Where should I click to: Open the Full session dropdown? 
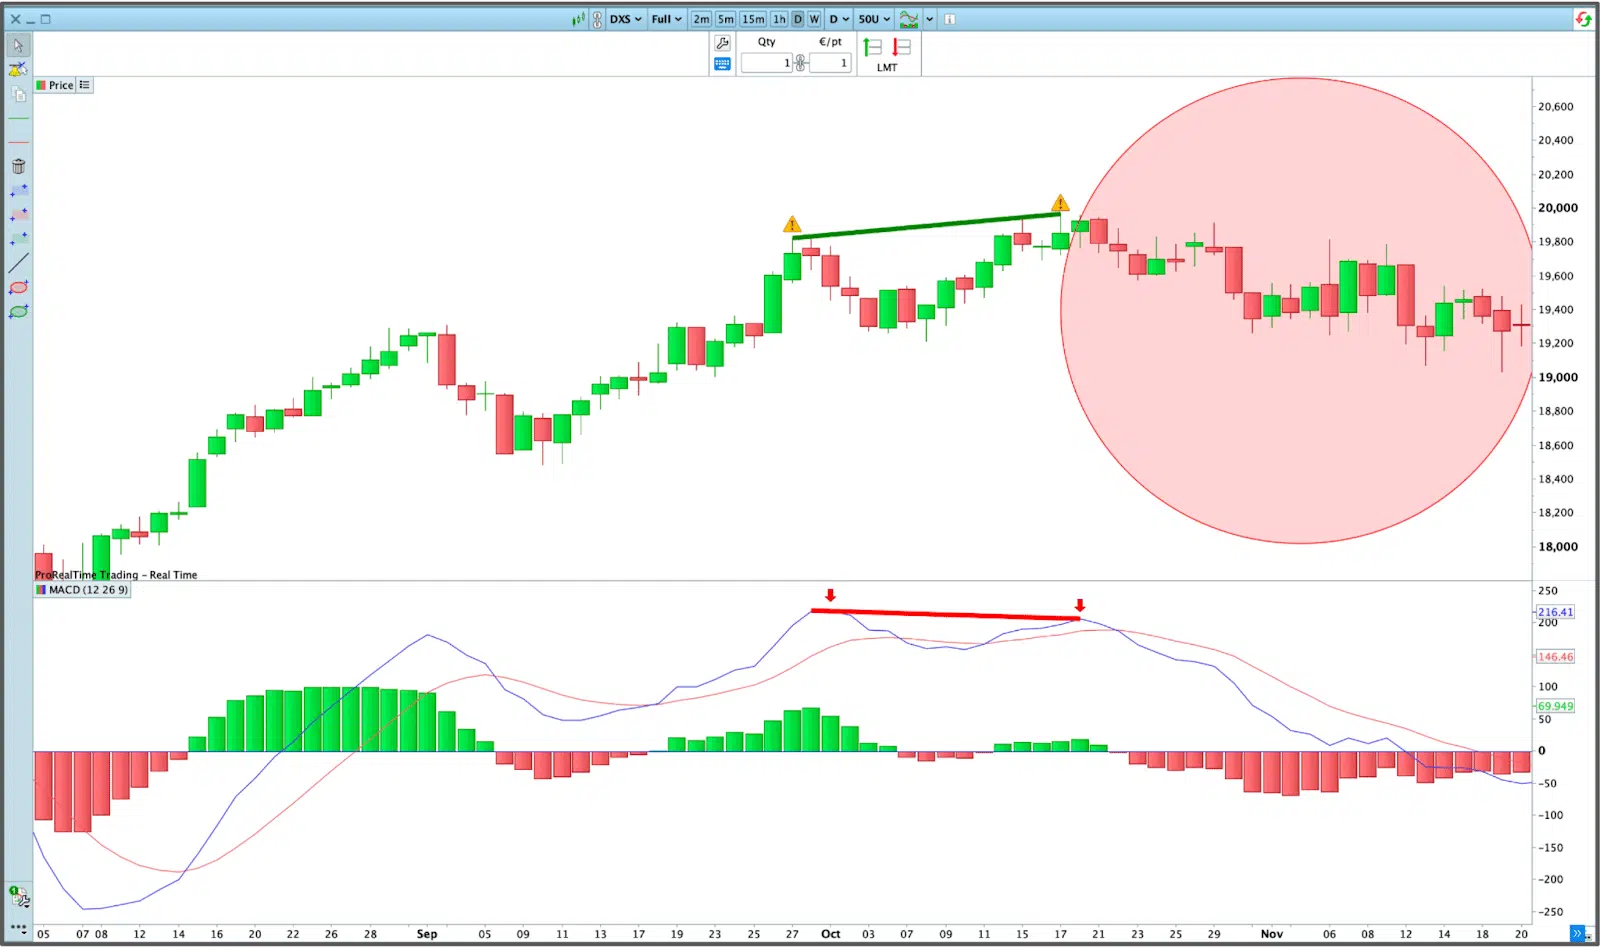[665, 18]
